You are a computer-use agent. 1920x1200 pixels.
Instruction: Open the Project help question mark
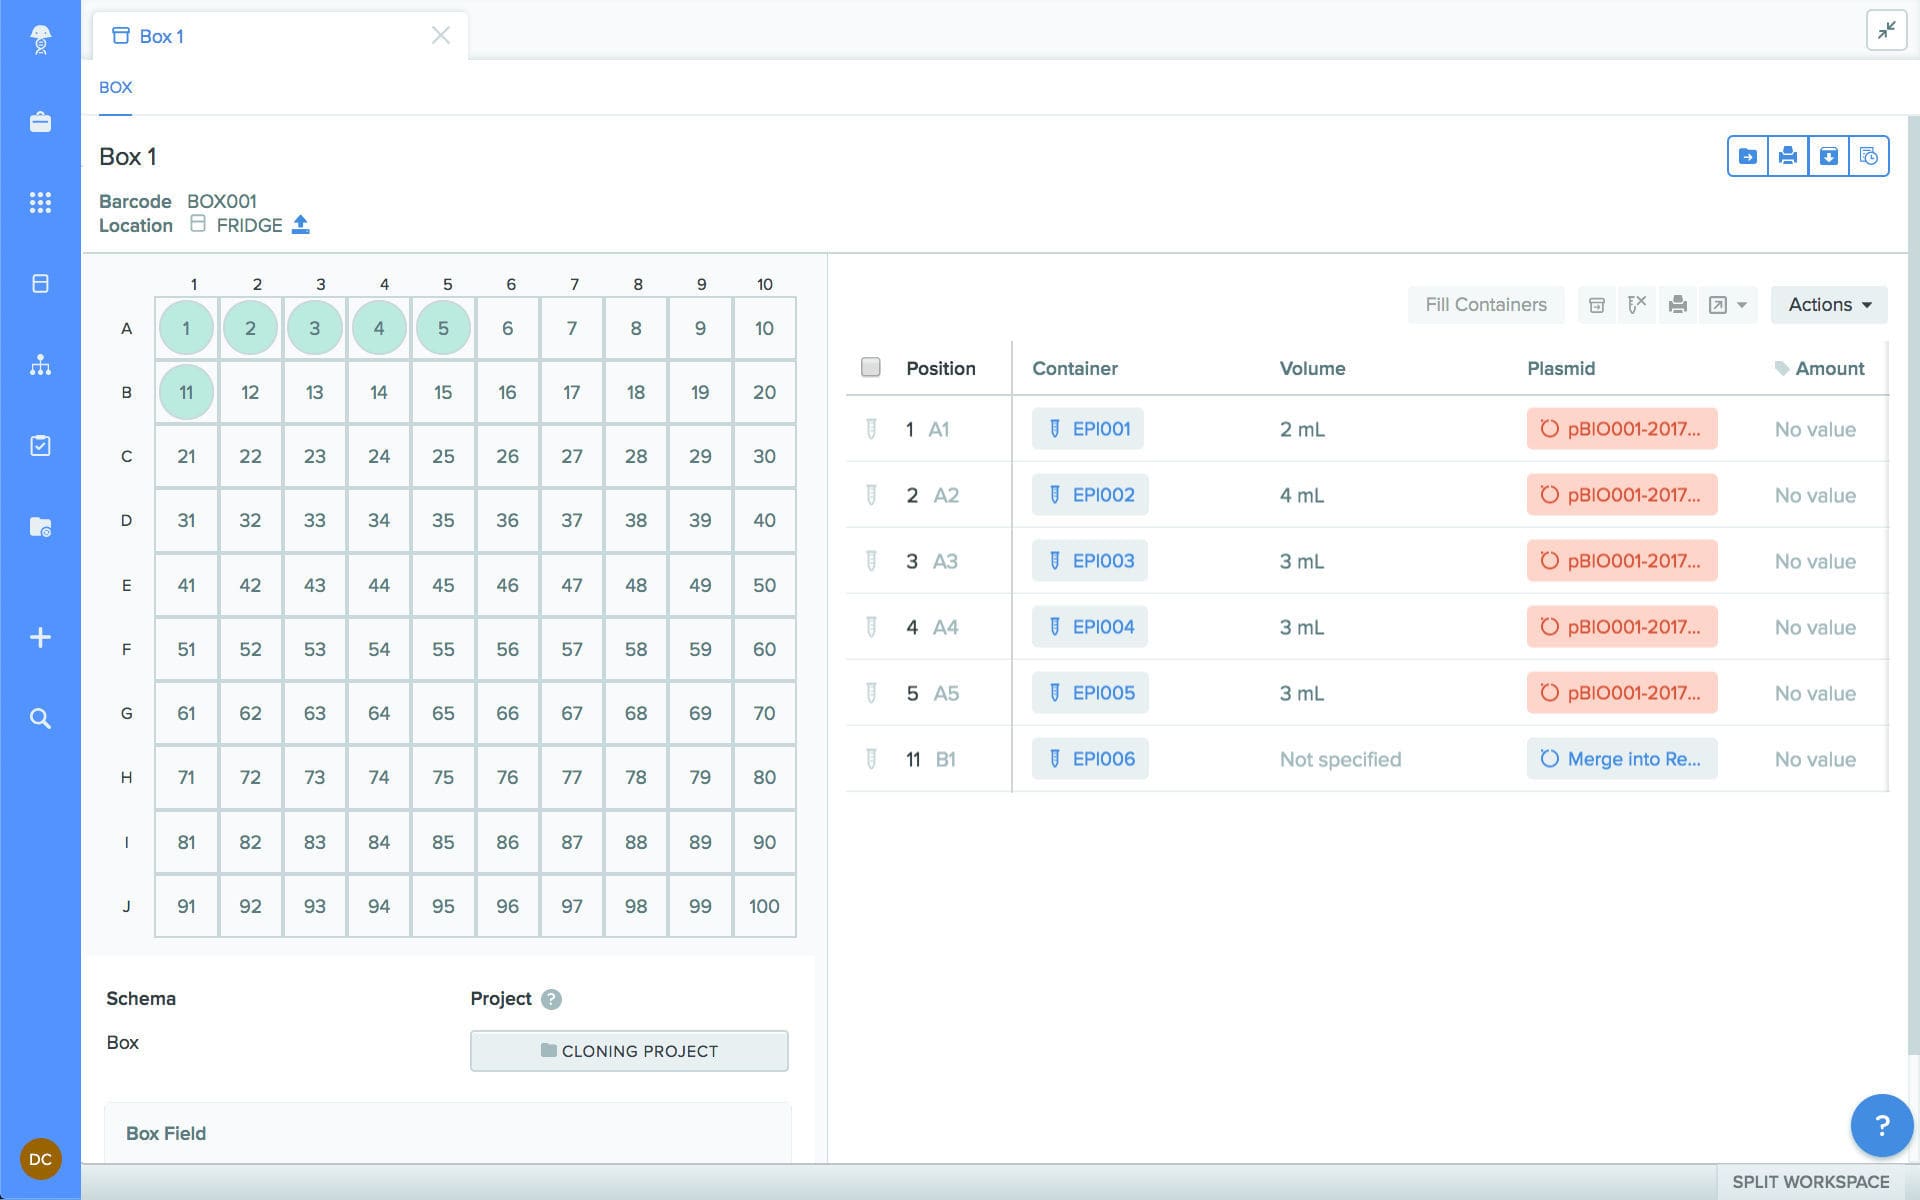pyautogui.click(x=551, y=999)
